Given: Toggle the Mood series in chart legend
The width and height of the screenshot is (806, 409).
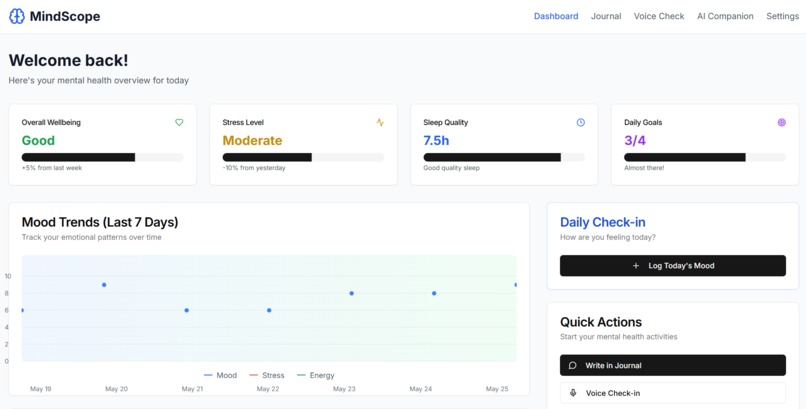Looking at the screenshot, I should point(221,376).
